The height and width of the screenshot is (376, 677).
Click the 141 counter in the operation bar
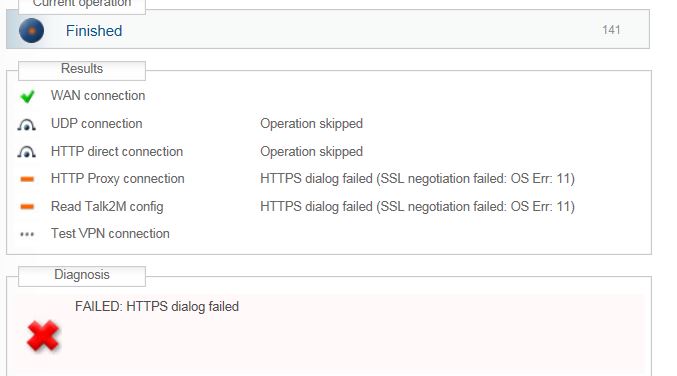[611, 30]
